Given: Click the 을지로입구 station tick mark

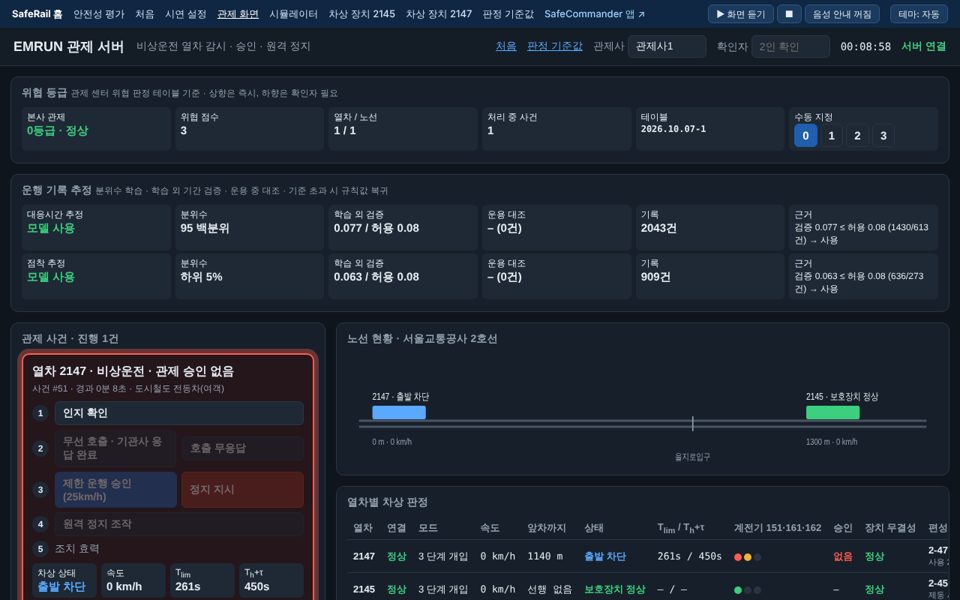Looking at the screenshot, I should click(x=692, y=423).
